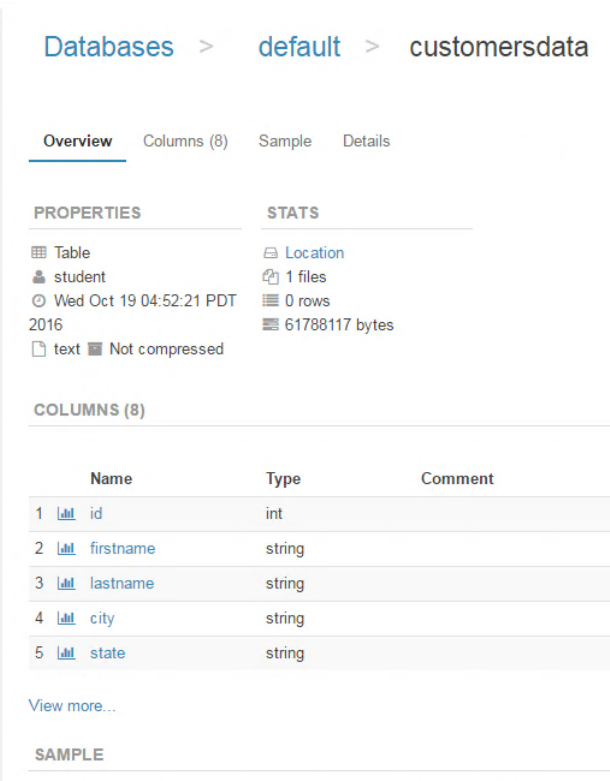Open the table Location link

pos(314,253)
